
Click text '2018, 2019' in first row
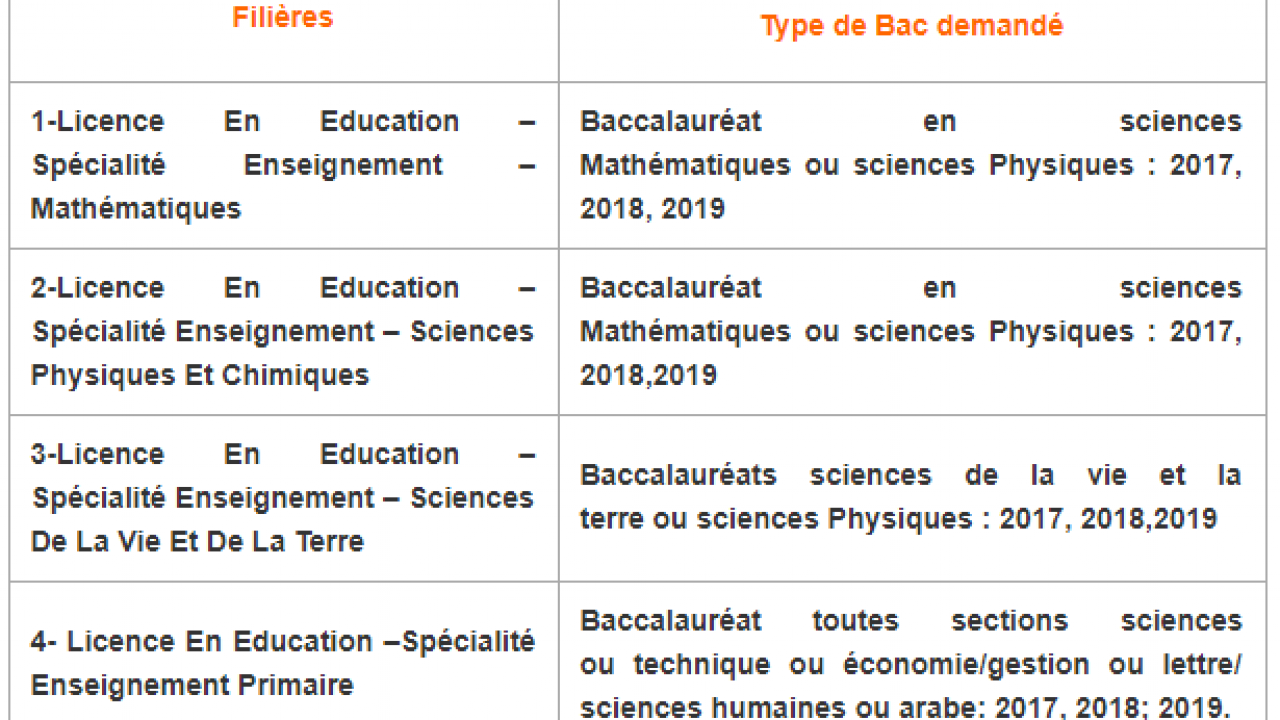coord(652,208)
